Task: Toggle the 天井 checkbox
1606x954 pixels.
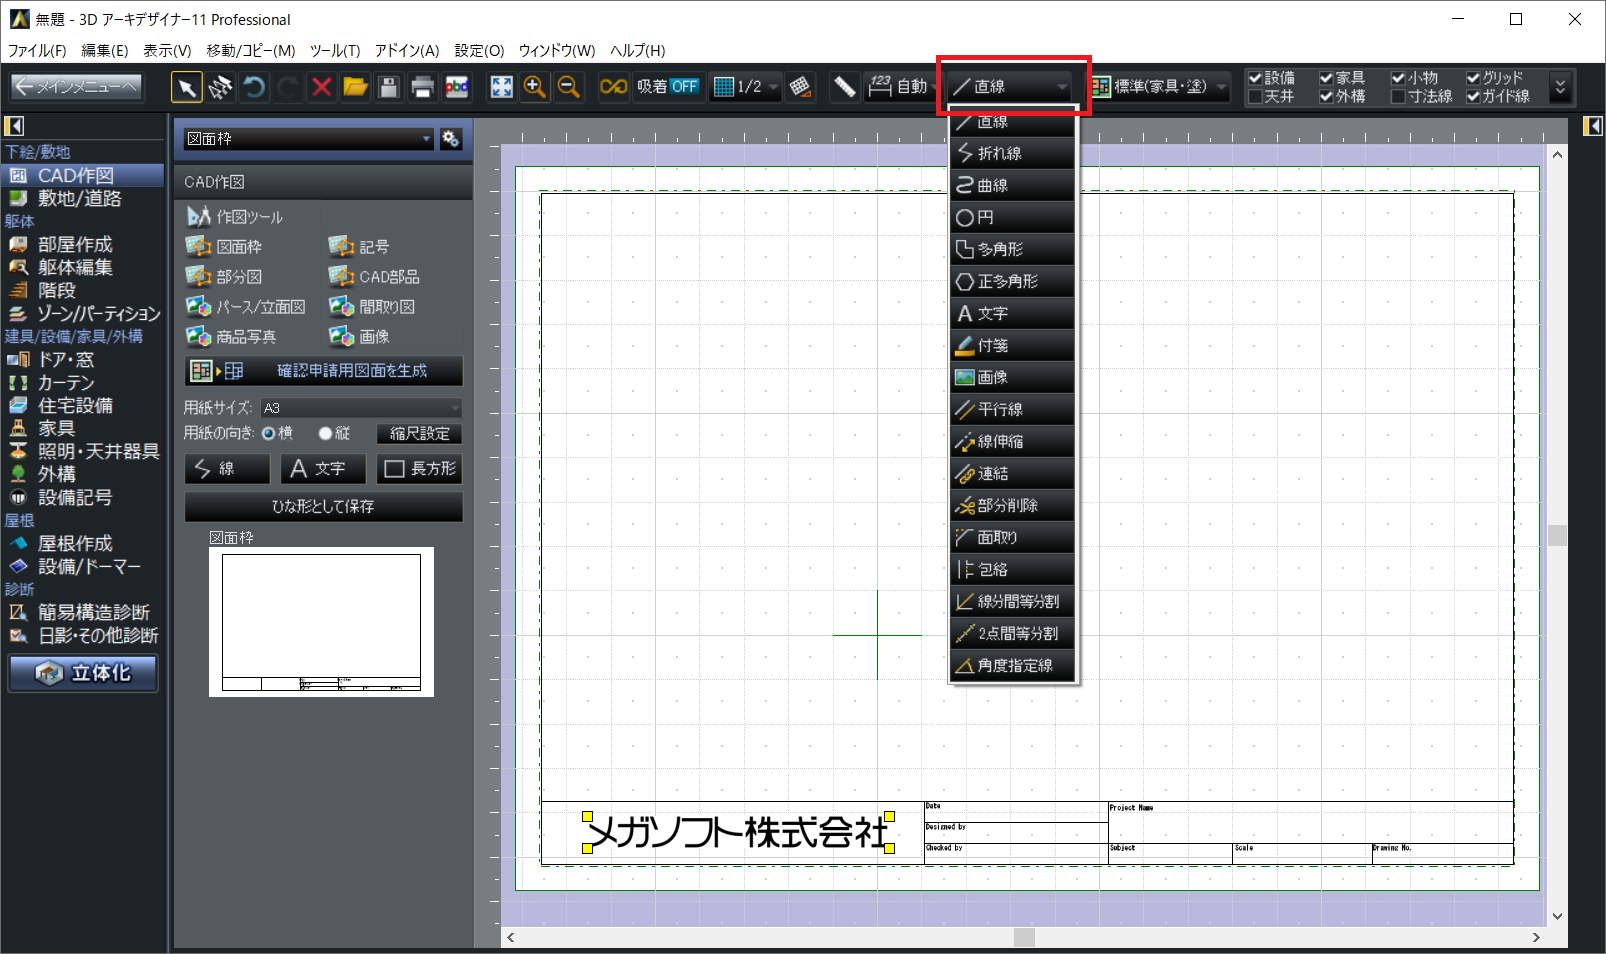Action: point(1255,97)
